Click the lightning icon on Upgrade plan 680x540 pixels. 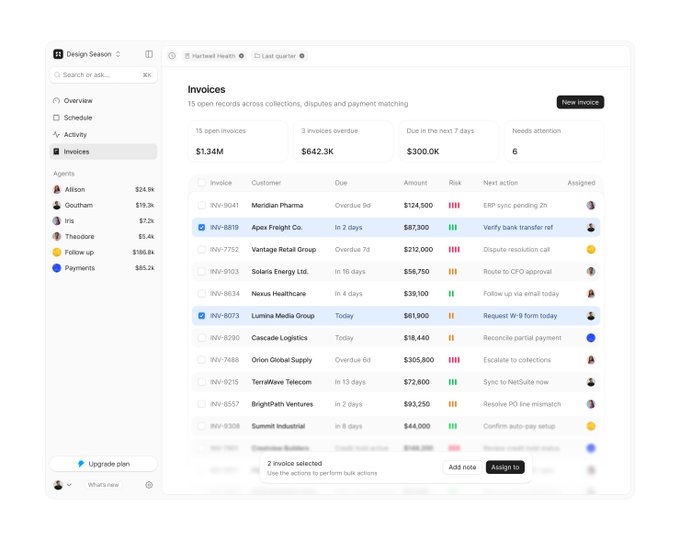tap(81, 464)
